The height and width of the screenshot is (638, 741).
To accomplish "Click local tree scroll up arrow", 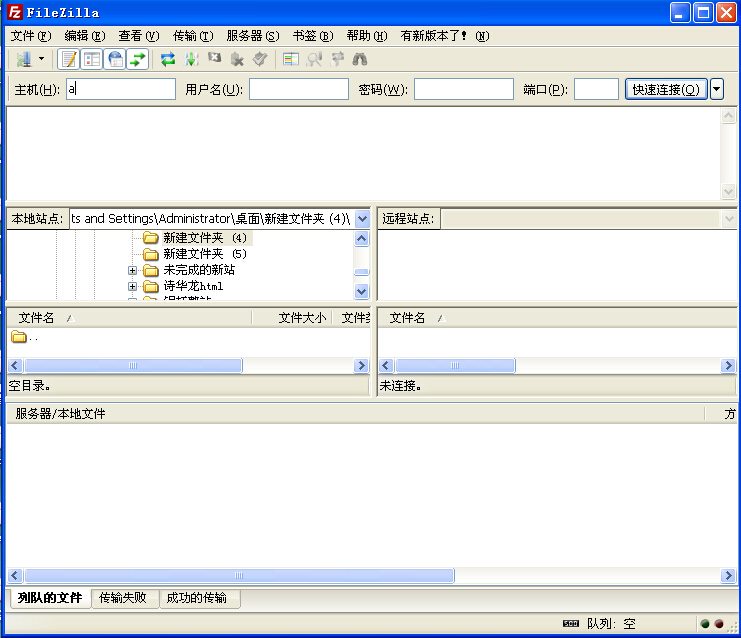I will click(x=362, y=238).
